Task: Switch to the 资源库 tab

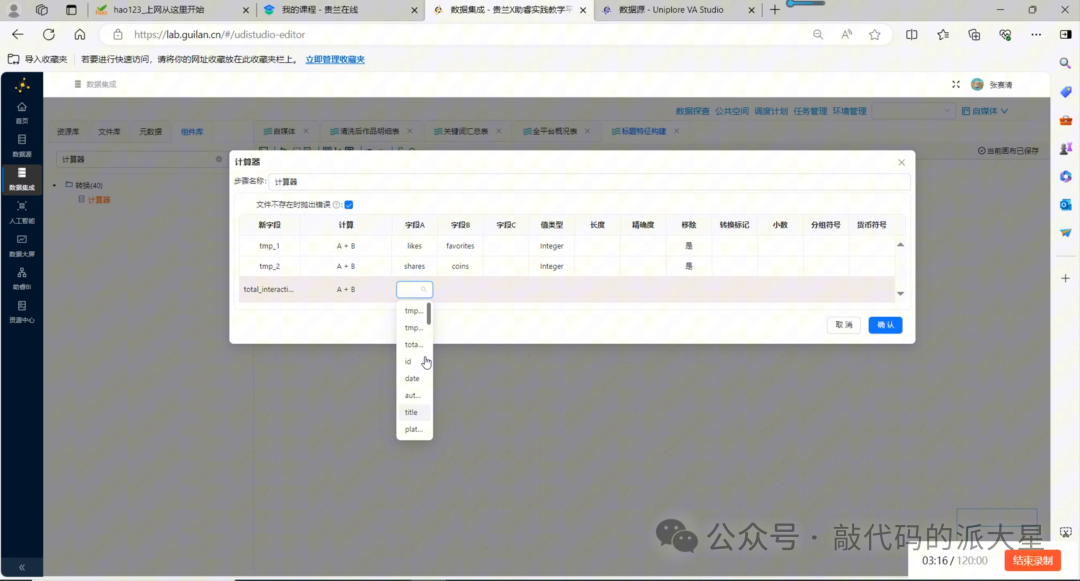Action: coord(68,131)
